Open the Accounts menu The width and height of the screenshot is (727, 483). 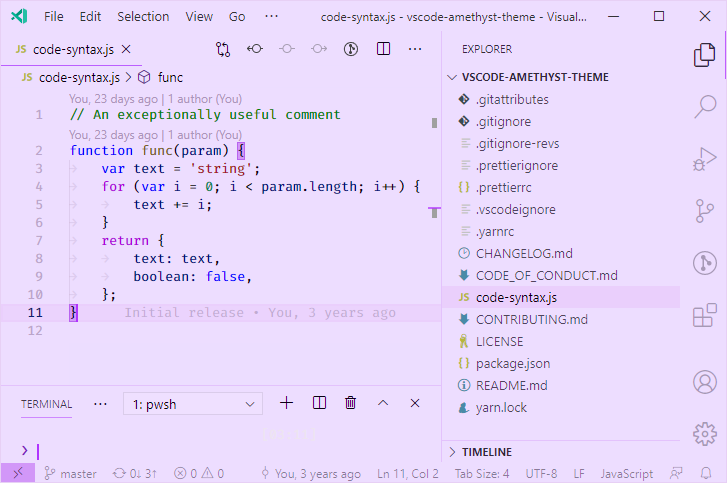tap(705, 382)
